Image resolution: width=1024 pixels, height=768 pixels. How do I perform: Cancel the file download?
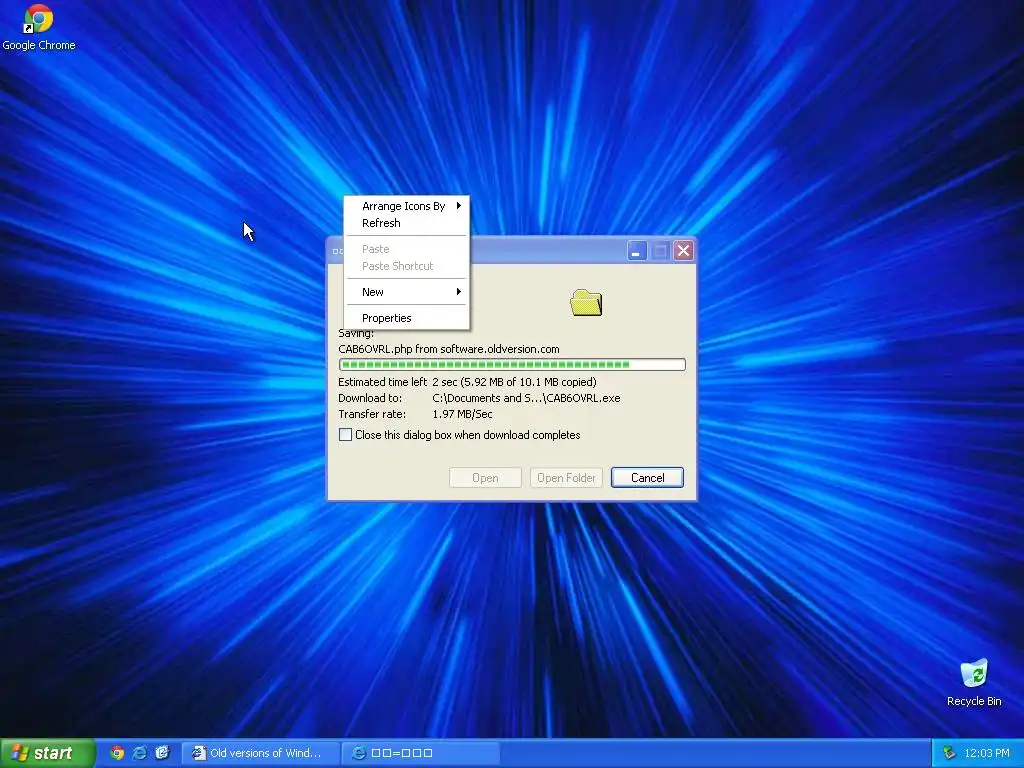tap(647, 477)
